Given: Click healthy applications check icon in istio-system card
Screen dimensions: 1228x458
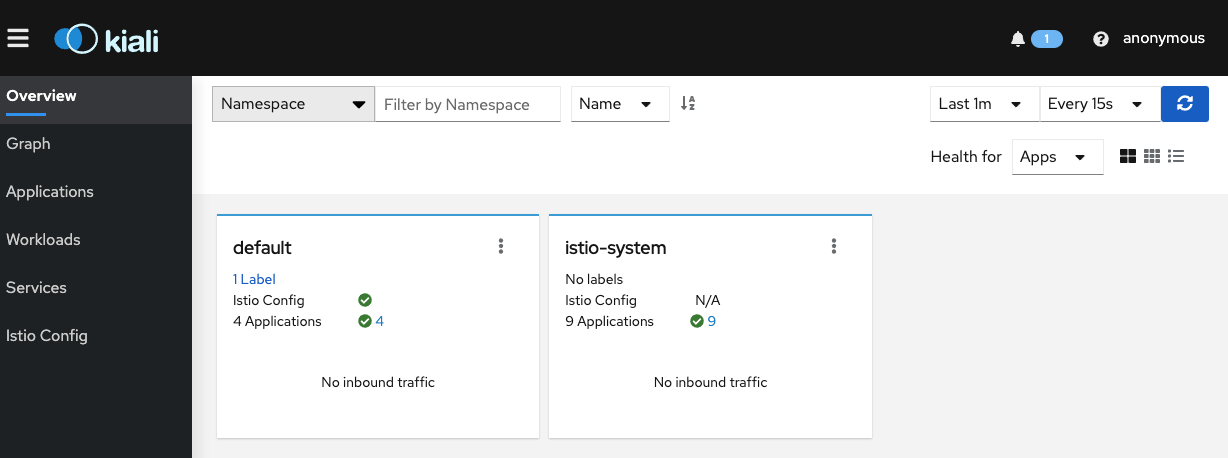Looking at the screenshot, I should tap(697, 321).
